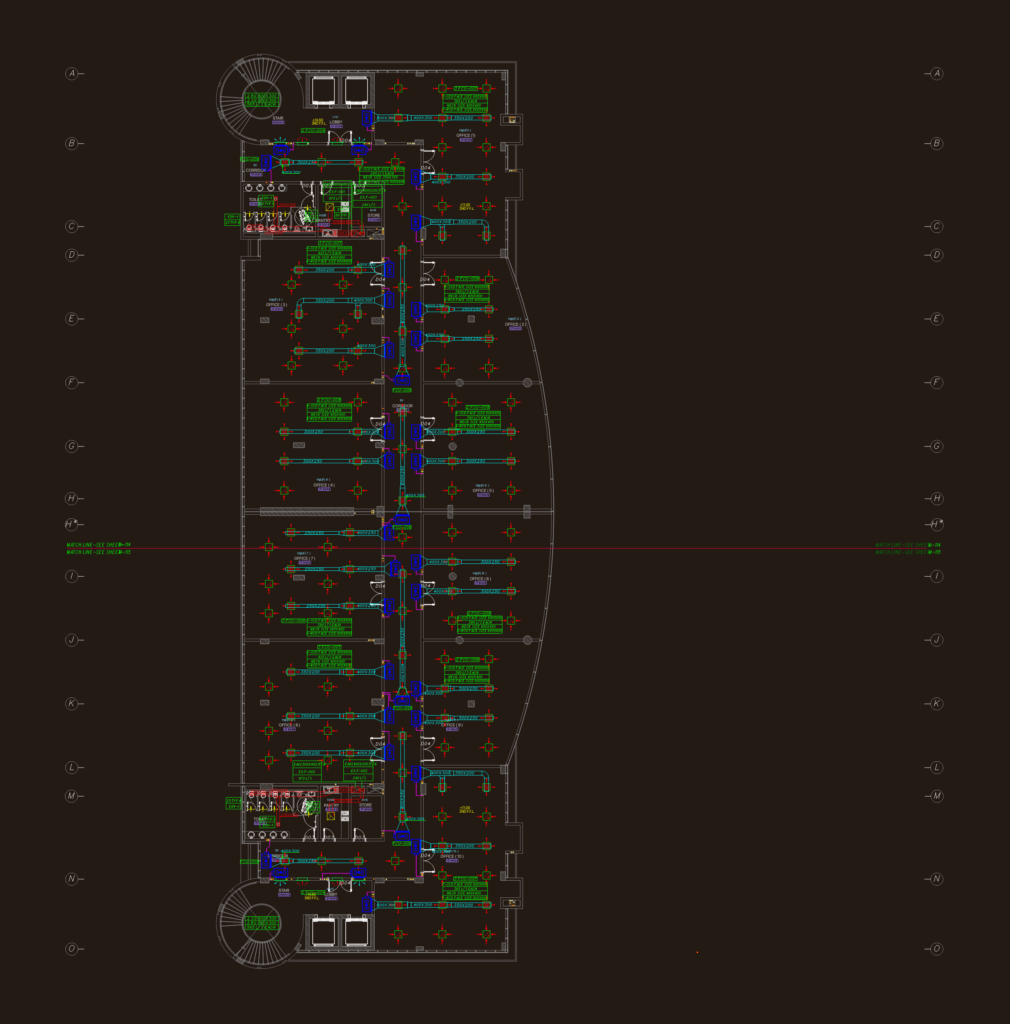The height and width of the screenshot is (1024, 1010).
Task: Select the yellow pantry symbol in bottom core
Action: click(x=330, y=816)
